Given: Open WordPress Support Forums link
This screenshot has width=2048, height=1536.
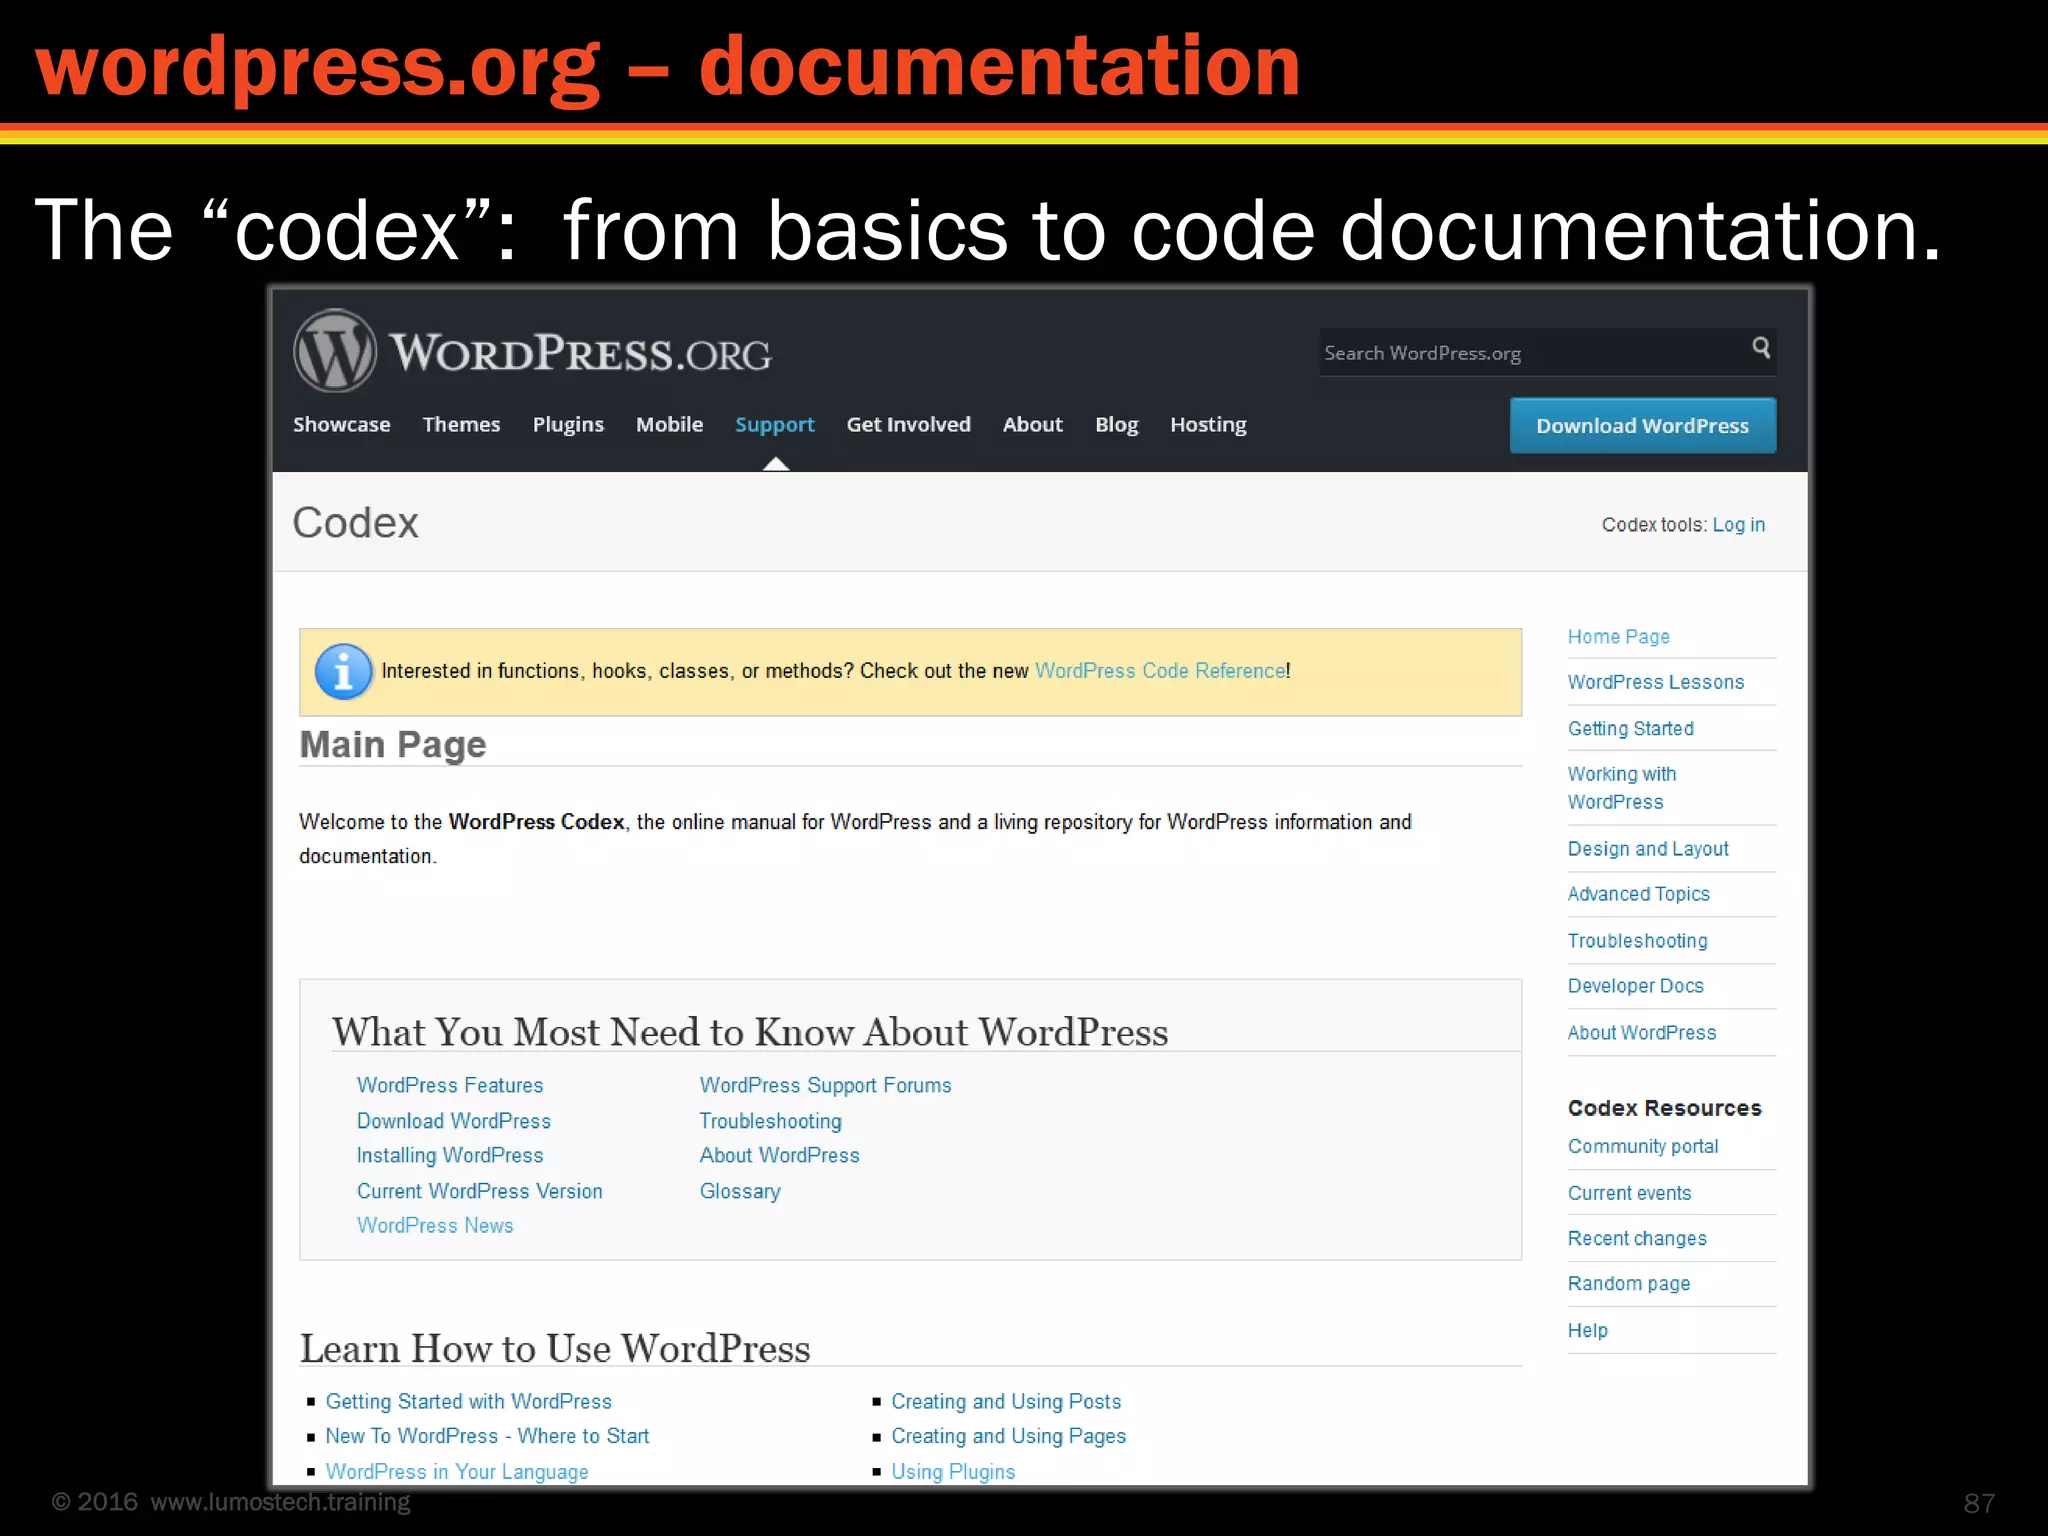Looking at the screenshot, I should pyautogui.click(x=825, y=1086).
